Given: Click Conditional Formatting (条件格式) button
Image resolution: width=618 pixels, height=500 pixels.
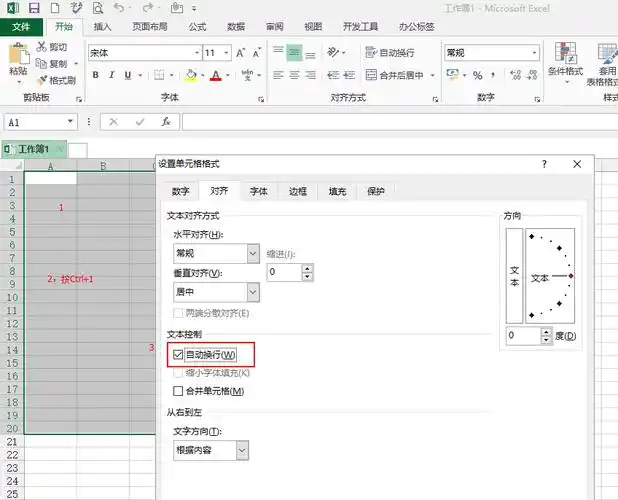Looking at the screenshot, I should point(566,62).
